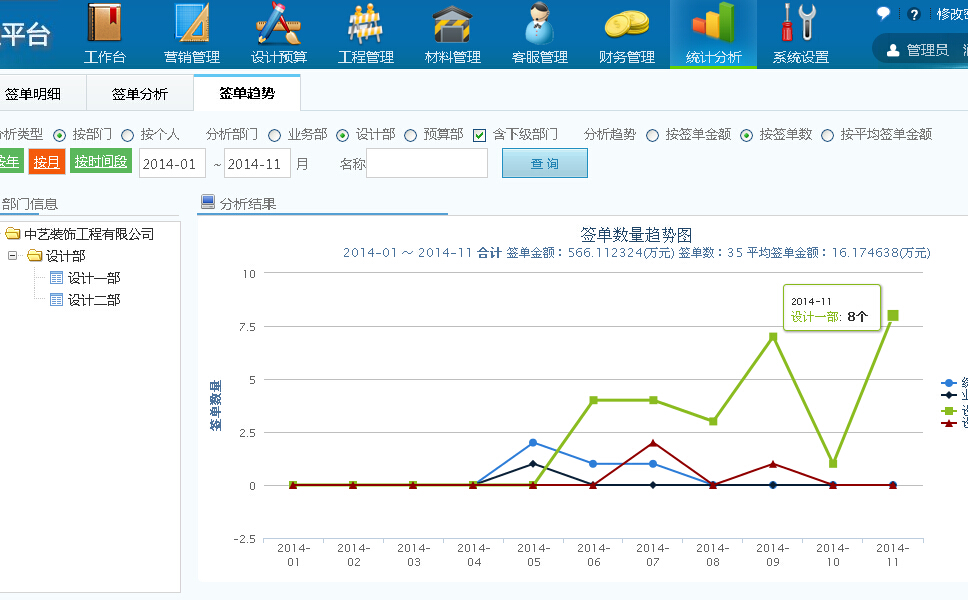The height and width of the screenshot is (600, 968).
Task: Select the 按个人 analysis type radio
Action: pos(128,135)
